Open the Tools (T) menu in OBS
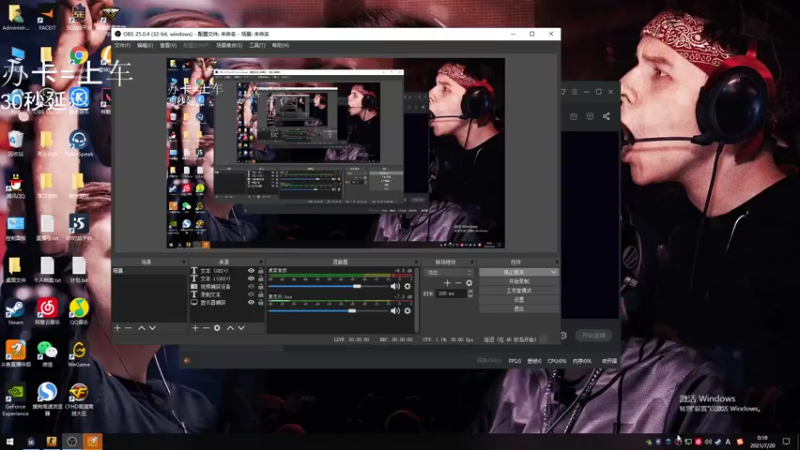The image size is (800, 450). (257, 45)
